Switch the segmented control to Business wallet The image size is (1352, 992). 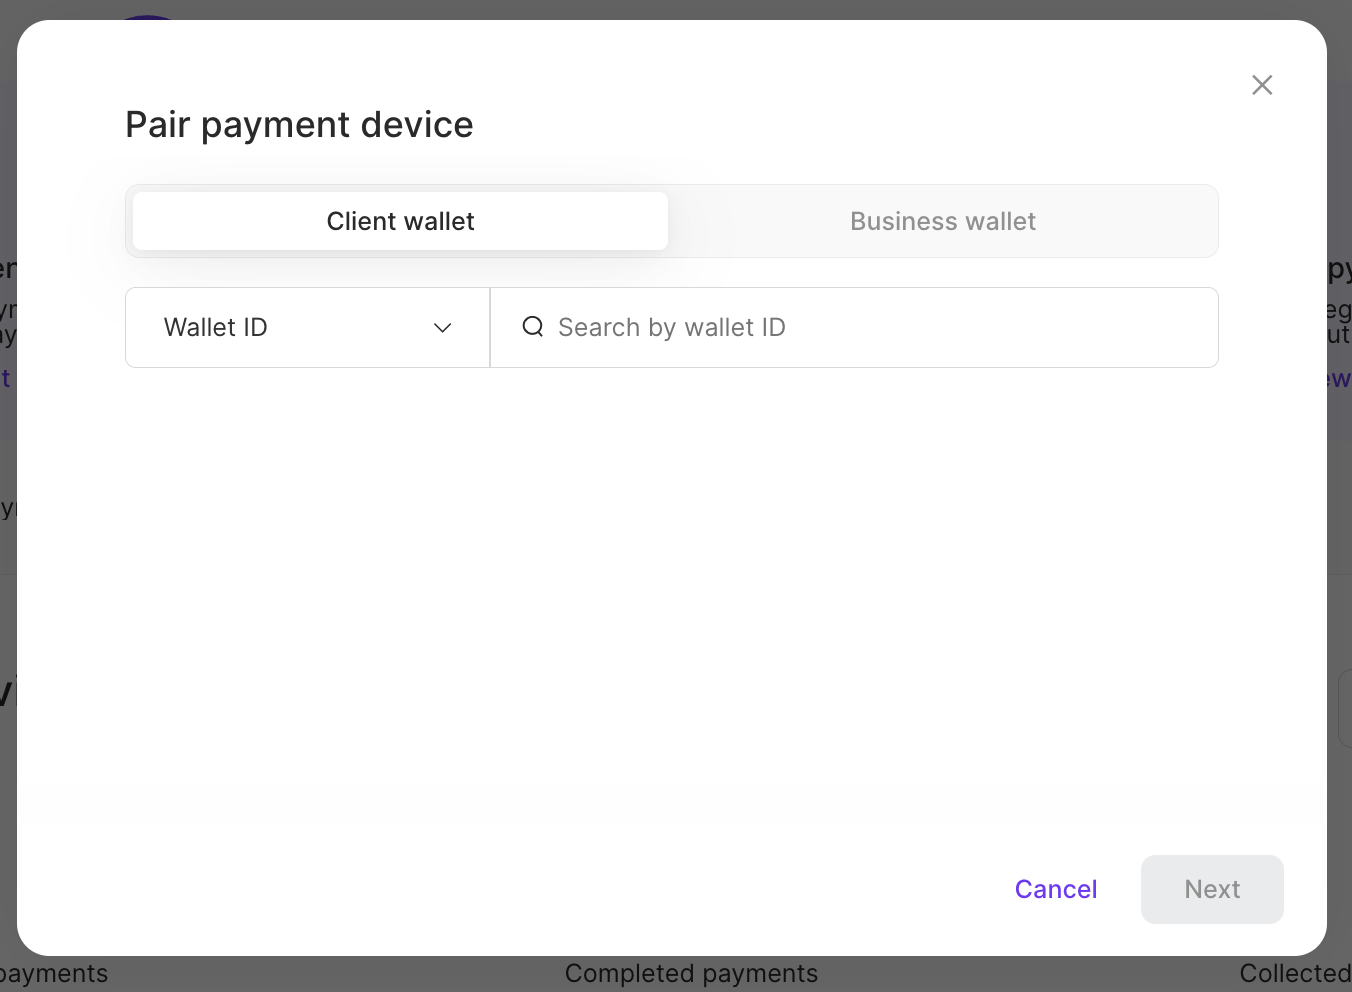pyautogui.click(x=942, y=221)
